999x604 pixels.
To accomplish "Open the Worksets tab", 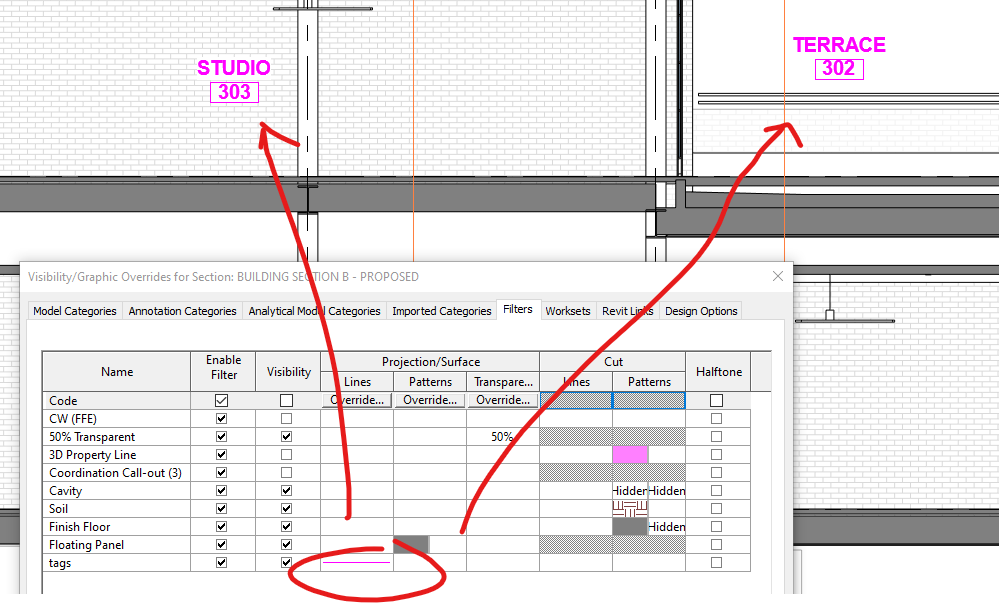I will coord(567,311).
